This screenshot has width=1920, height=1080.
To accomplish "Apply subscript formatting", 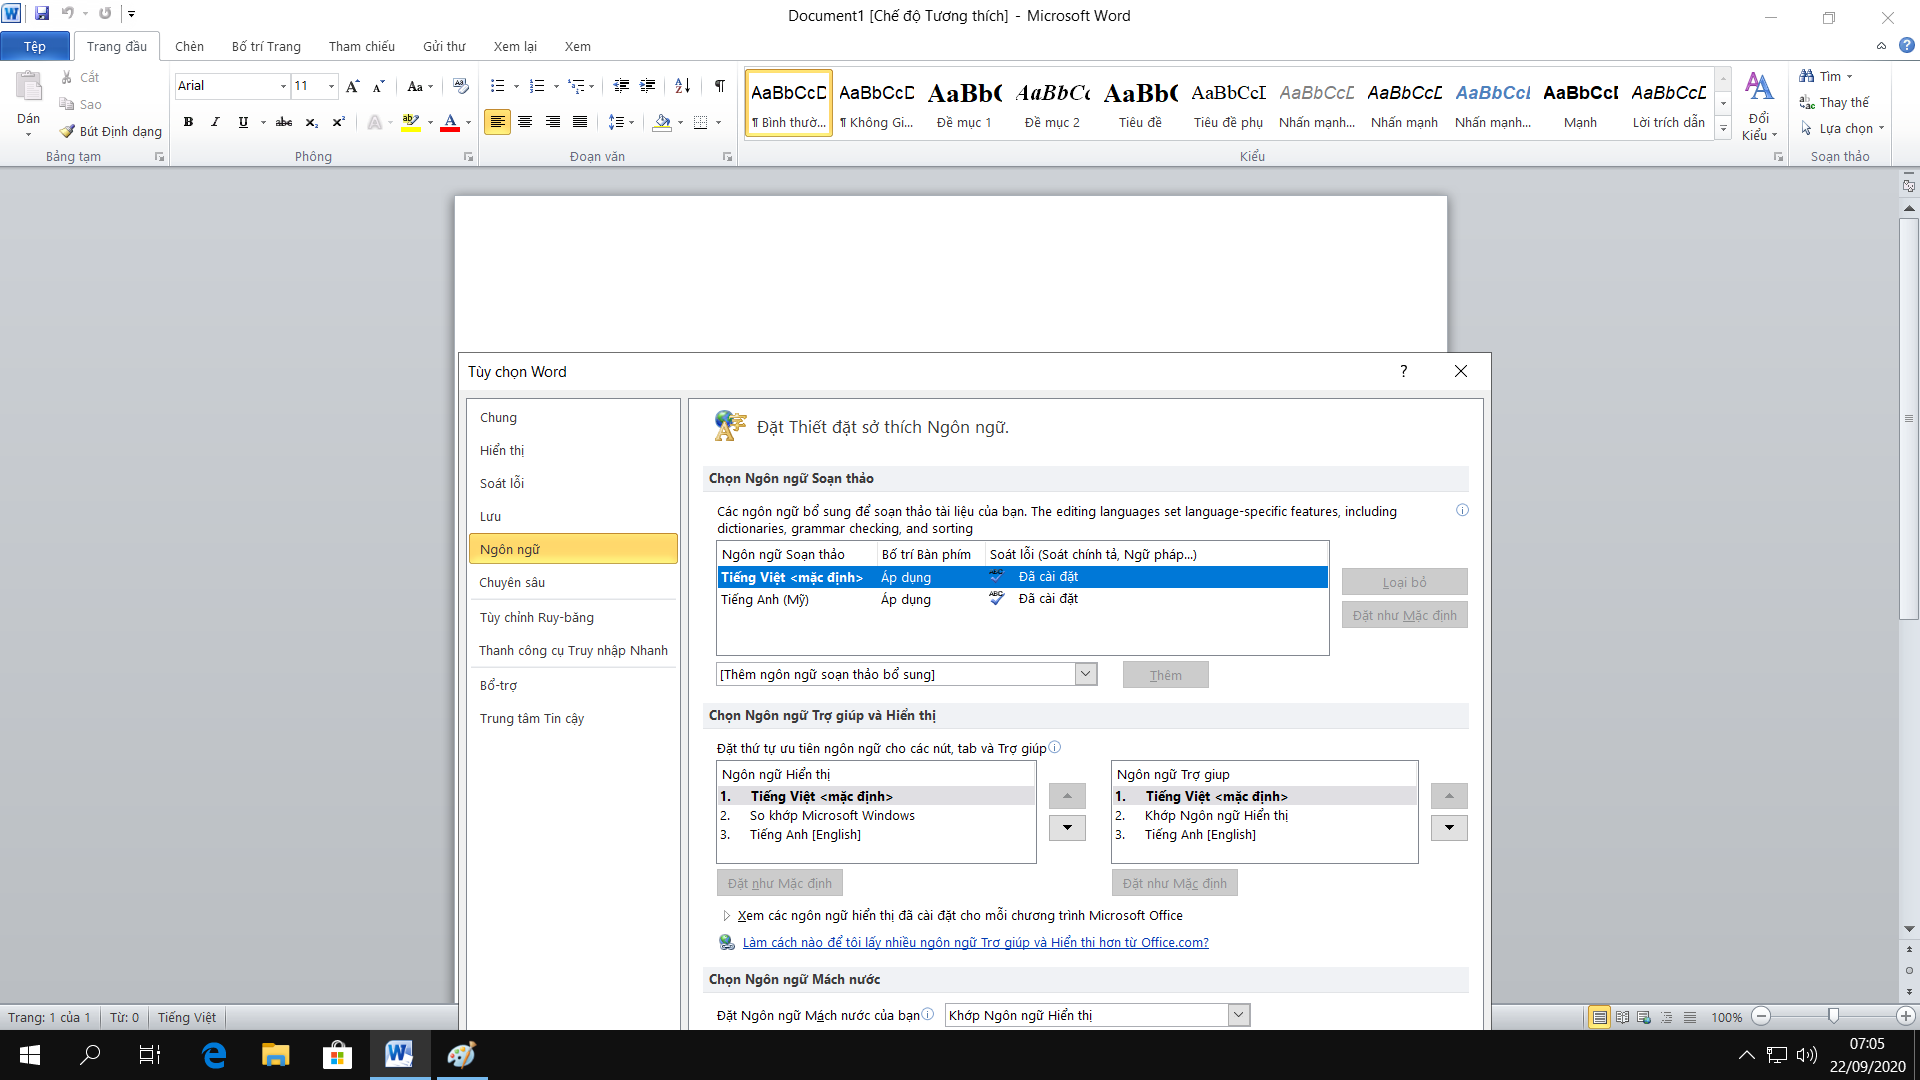I will pos(311,122).
